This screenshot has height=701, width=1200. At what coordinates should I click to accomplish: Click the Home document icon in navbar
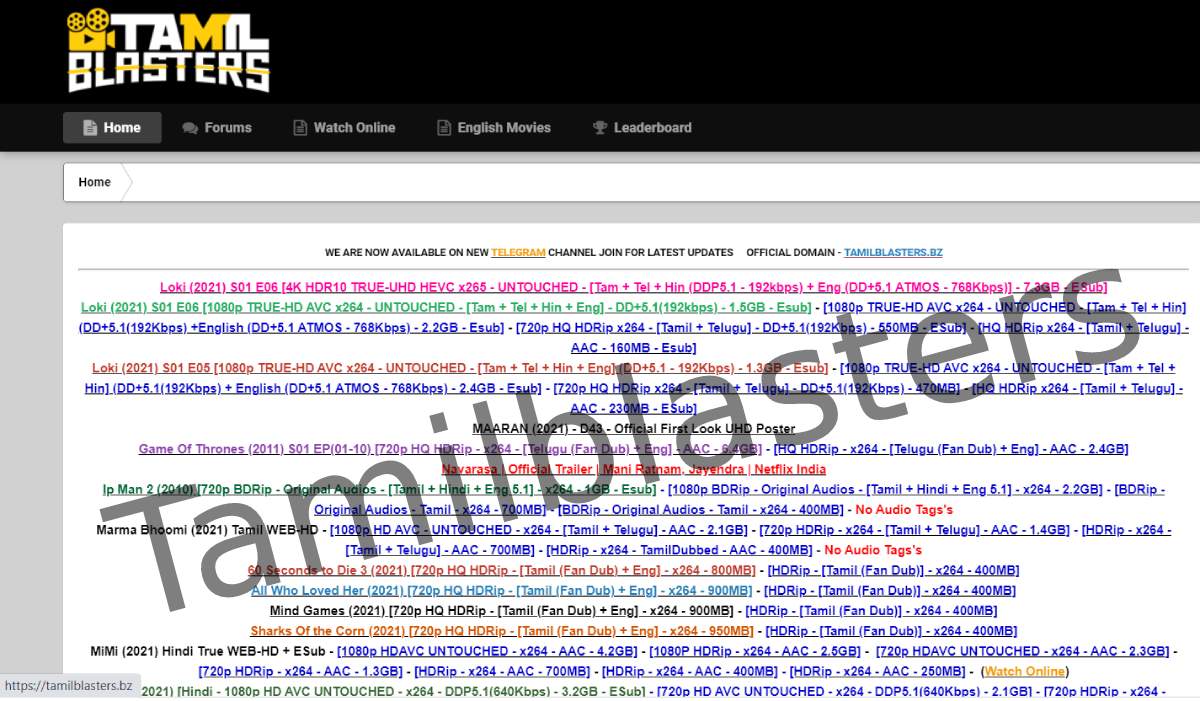(90, 127)
